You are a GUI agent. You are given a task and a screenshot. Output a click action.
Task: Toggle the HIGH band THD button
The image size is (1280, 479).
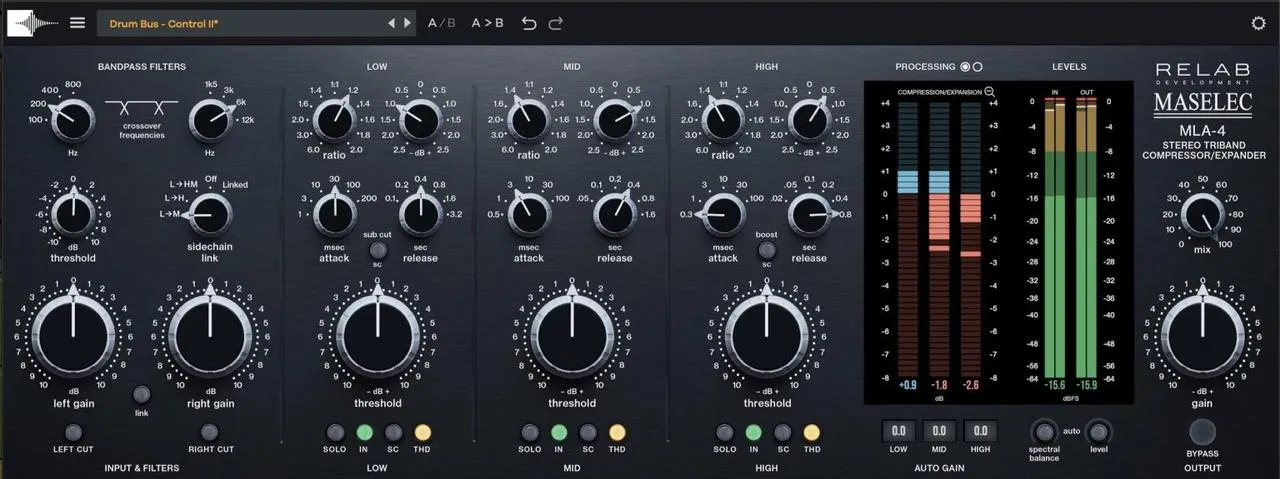(x=811, y=432)
